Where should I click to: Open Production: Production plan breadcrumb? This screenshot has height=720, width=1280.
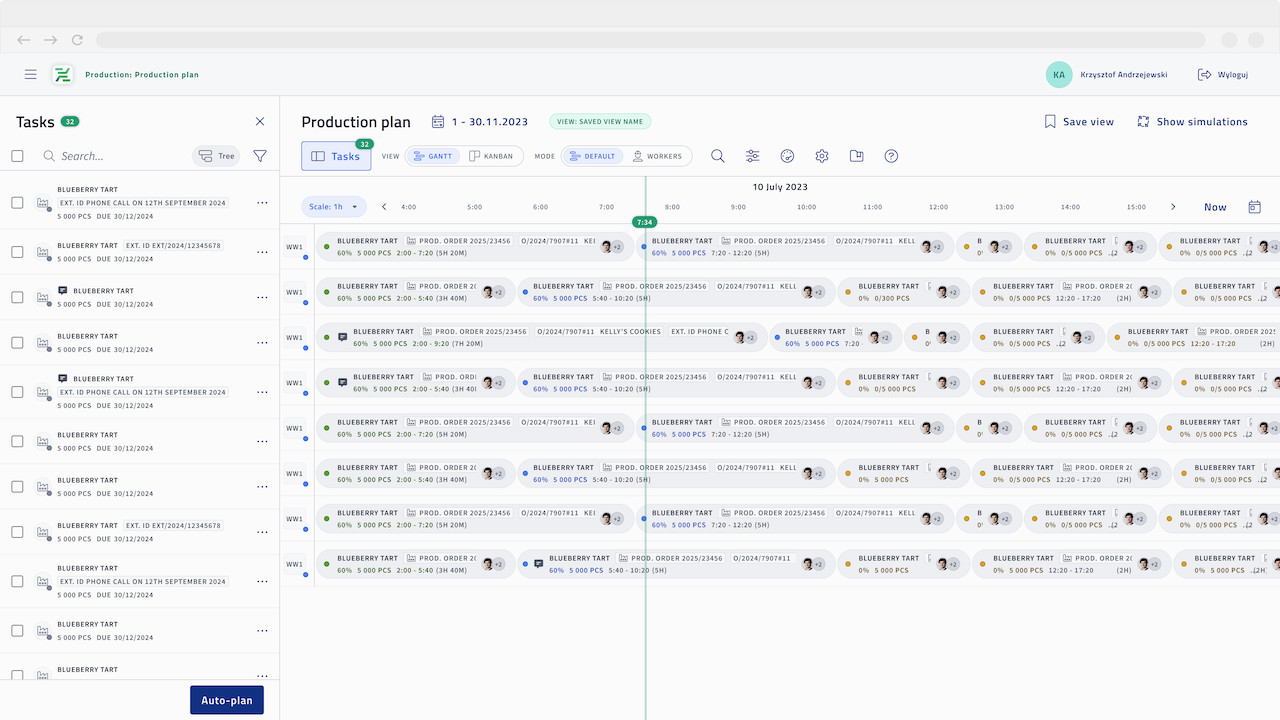[x=142, y=75]
